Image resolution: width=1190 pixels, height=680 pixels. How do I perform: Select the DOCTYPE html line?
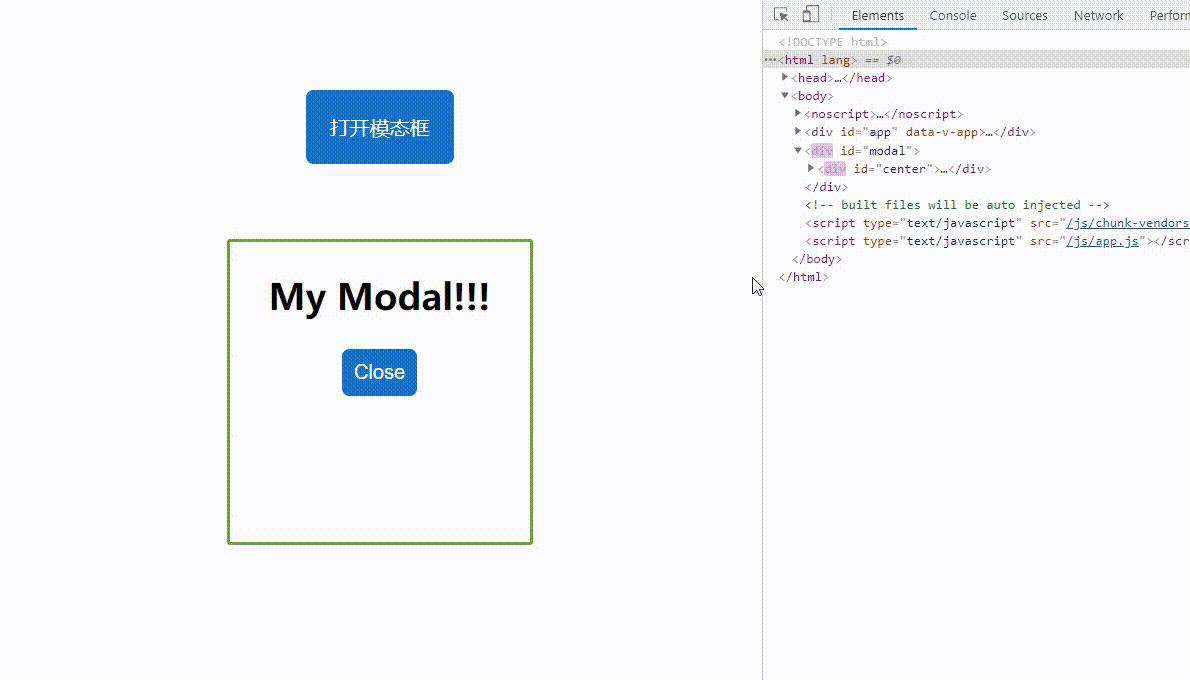[x=833, y=42]
